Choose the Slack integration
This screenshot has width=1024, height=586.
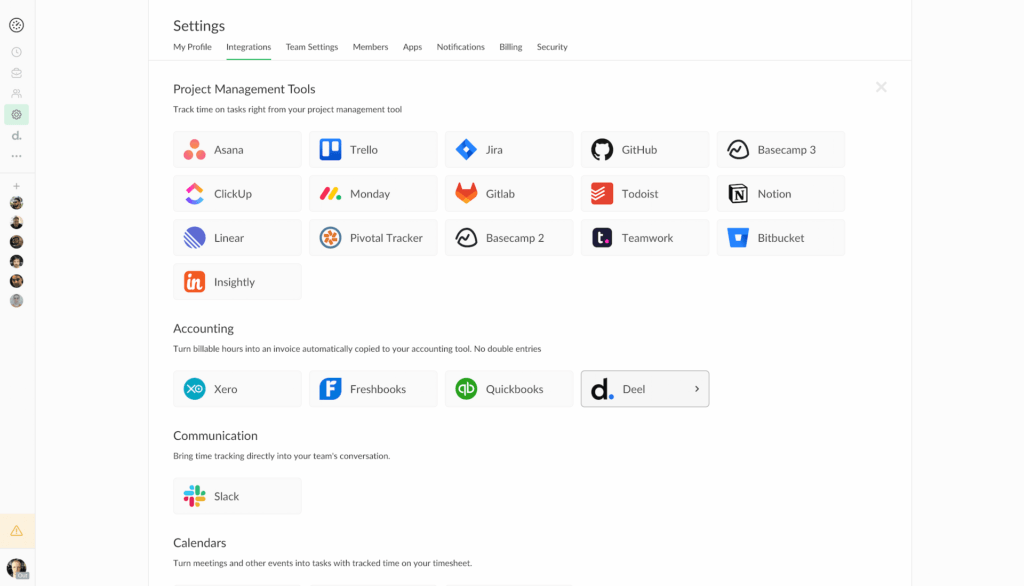(237, 496)
